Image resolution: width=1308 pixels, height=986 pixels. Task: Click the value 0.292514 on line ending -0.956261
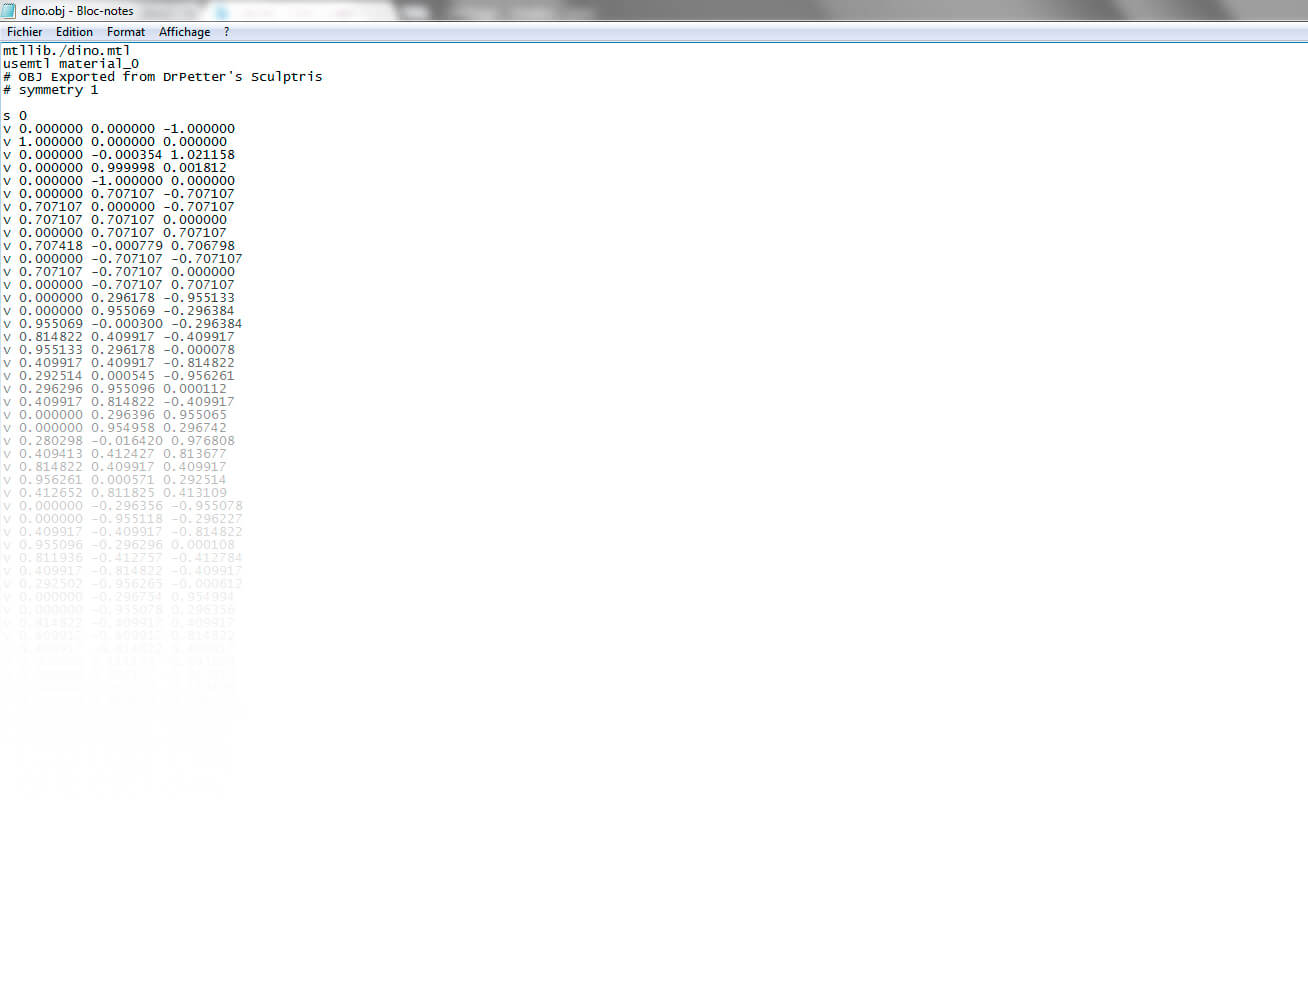pos(51,376)
